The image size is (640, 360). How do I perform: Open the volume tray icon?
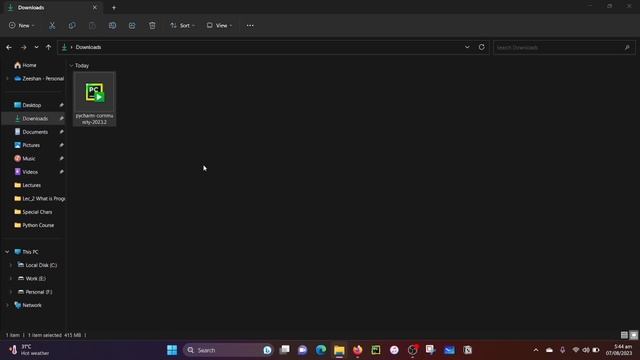(x=586, y=350)
